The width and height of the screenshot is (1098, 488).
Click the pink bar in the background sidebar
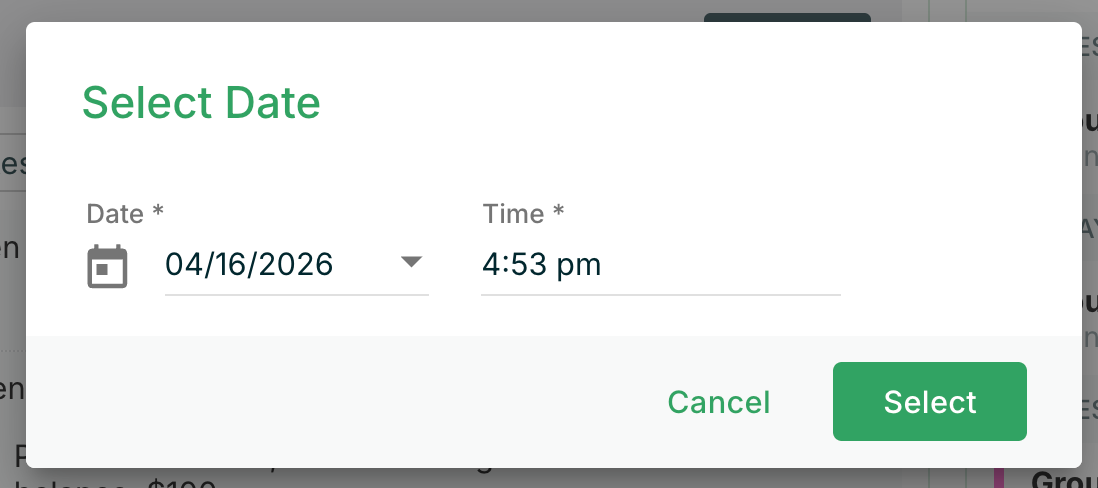[998, 477]
